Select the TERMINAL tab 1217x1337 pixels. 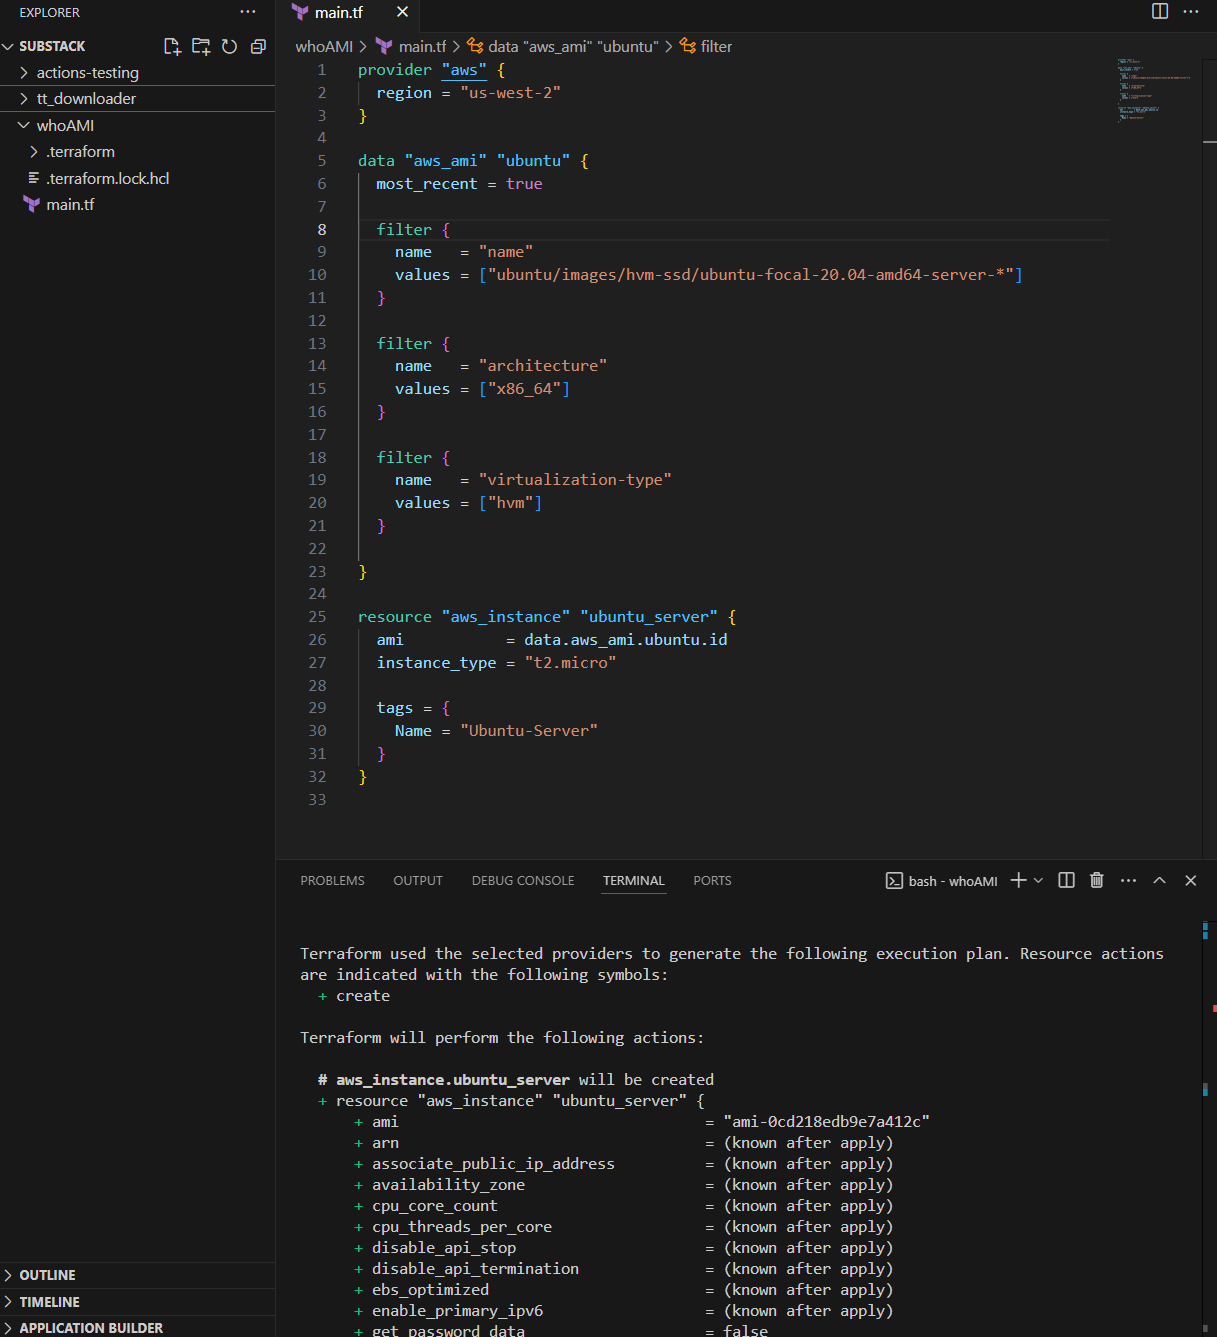click(634, 881)
